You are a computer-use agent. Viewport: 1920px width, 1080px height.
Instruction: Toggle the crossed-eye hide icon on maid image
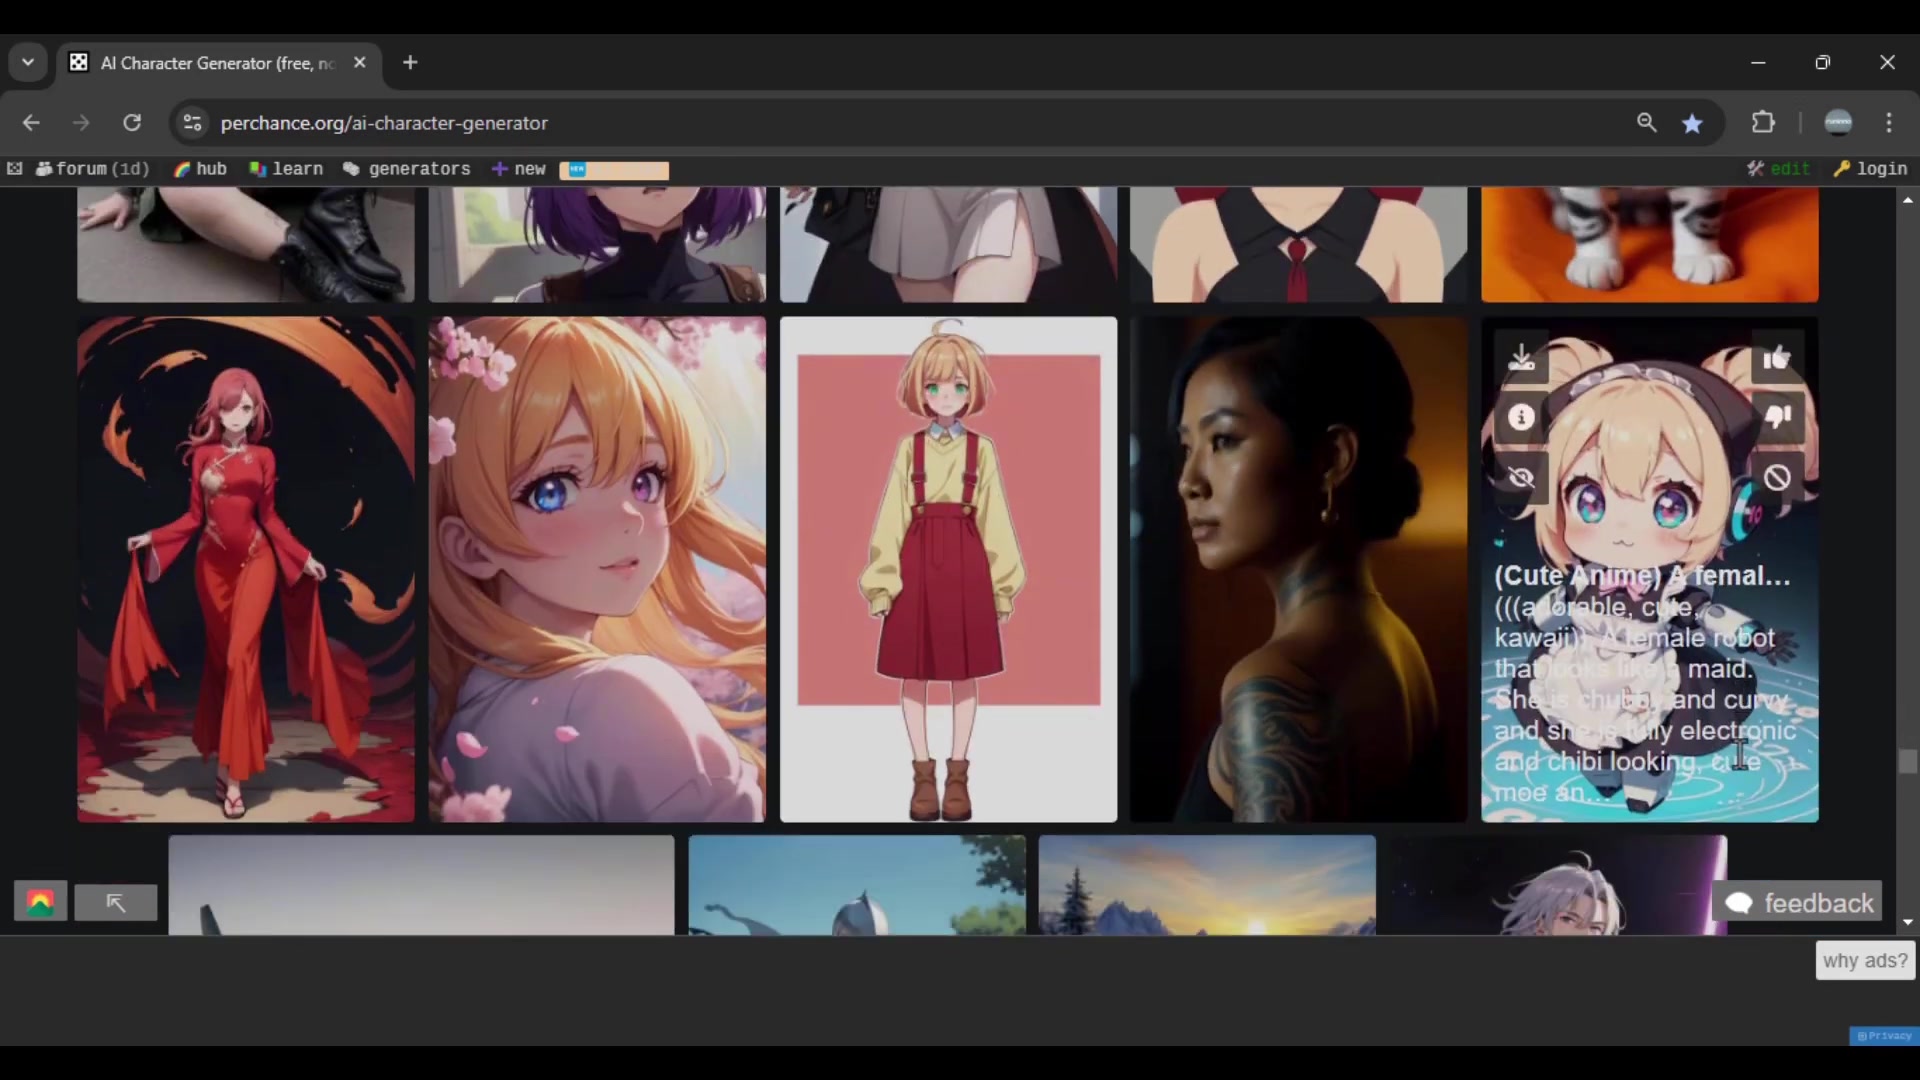tap(1521, 478)
